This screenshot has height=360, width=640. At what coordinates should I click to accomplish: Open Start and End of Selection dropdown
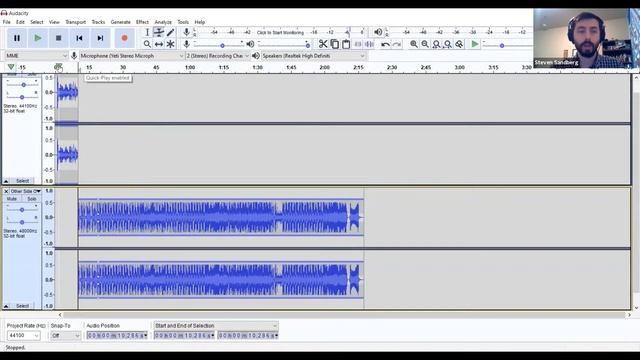point(216,326)
